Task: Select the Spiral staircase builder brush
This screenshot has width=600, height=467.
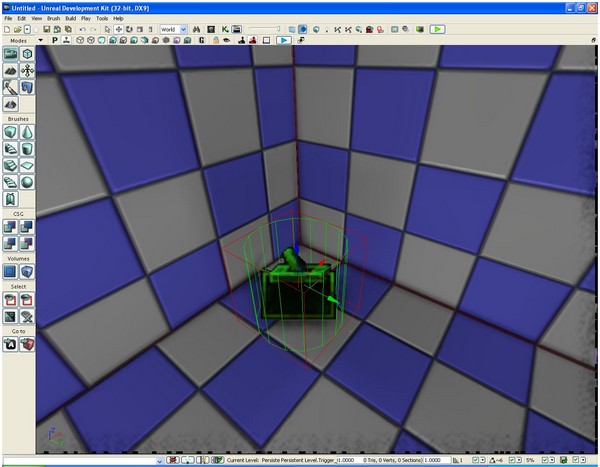Action: pyautogui.click(x=10, y=182)
